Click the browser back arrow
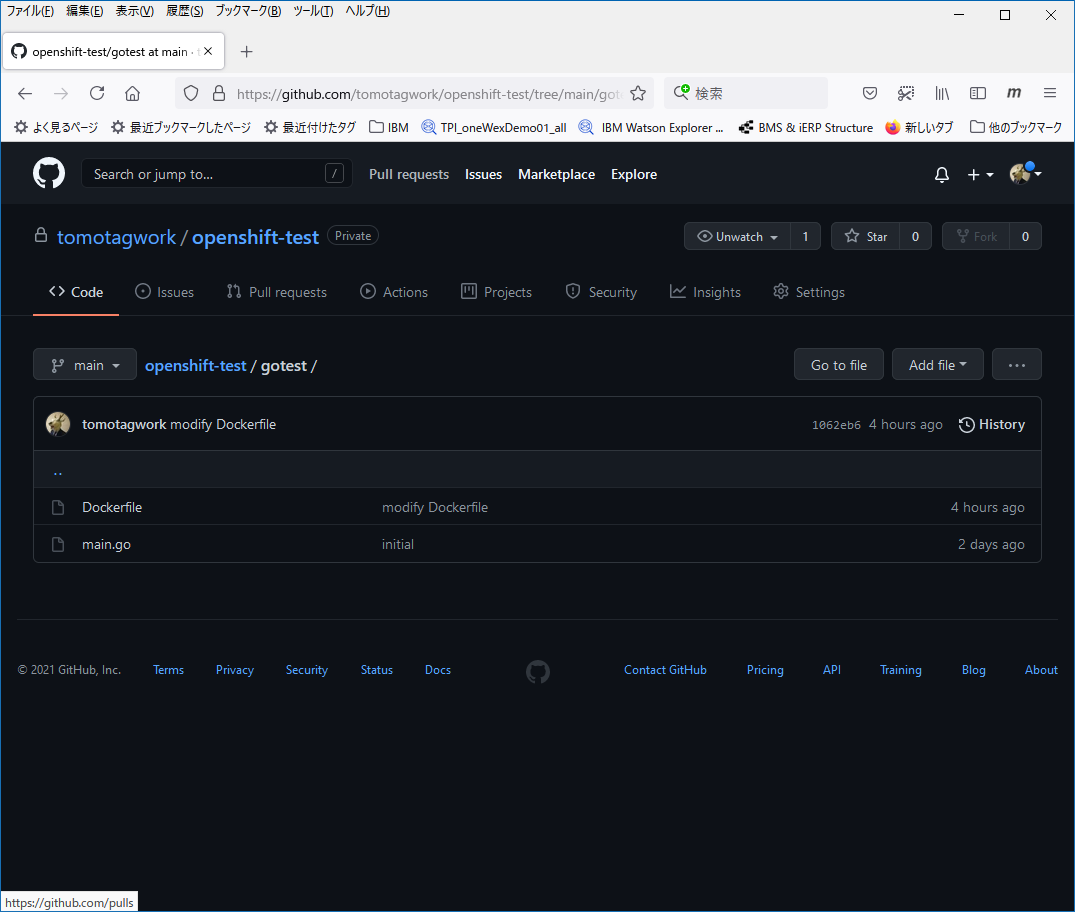Screen dimensions: 1075x912 (25, 94)
